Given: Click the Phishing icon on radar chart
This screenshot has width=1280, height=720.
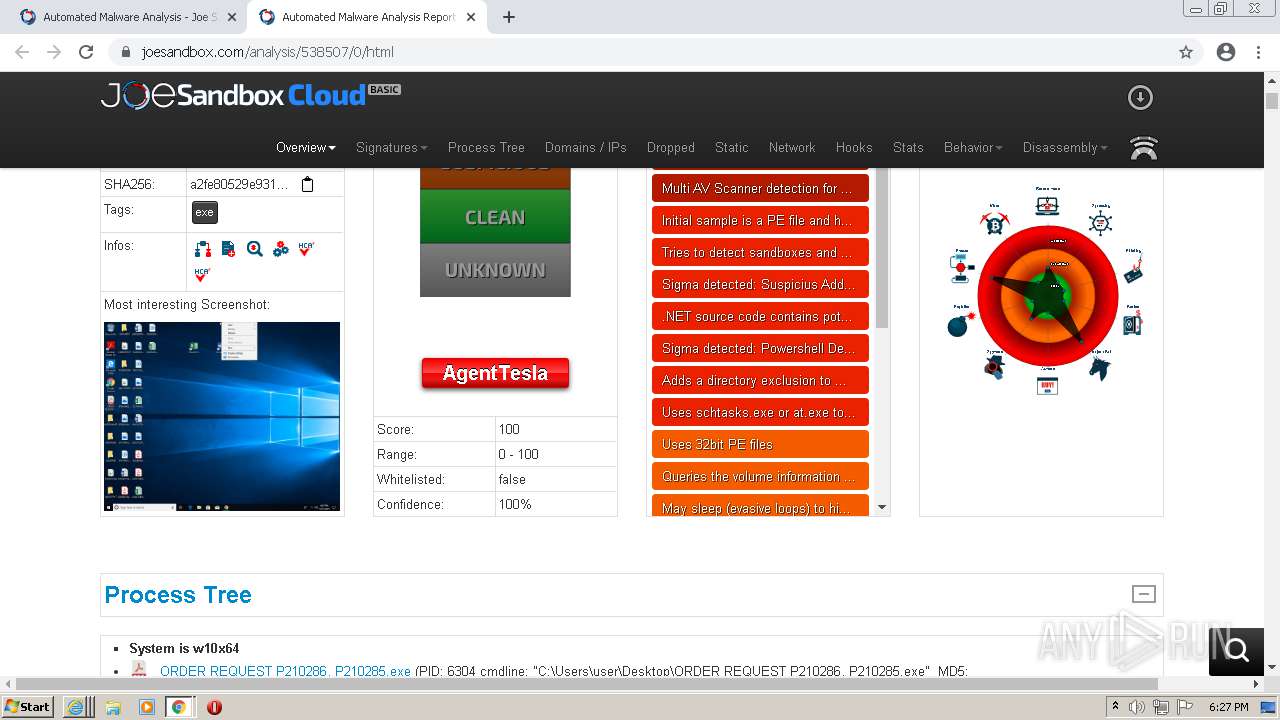Looking at the screenshot, I should click(1133, 268).
